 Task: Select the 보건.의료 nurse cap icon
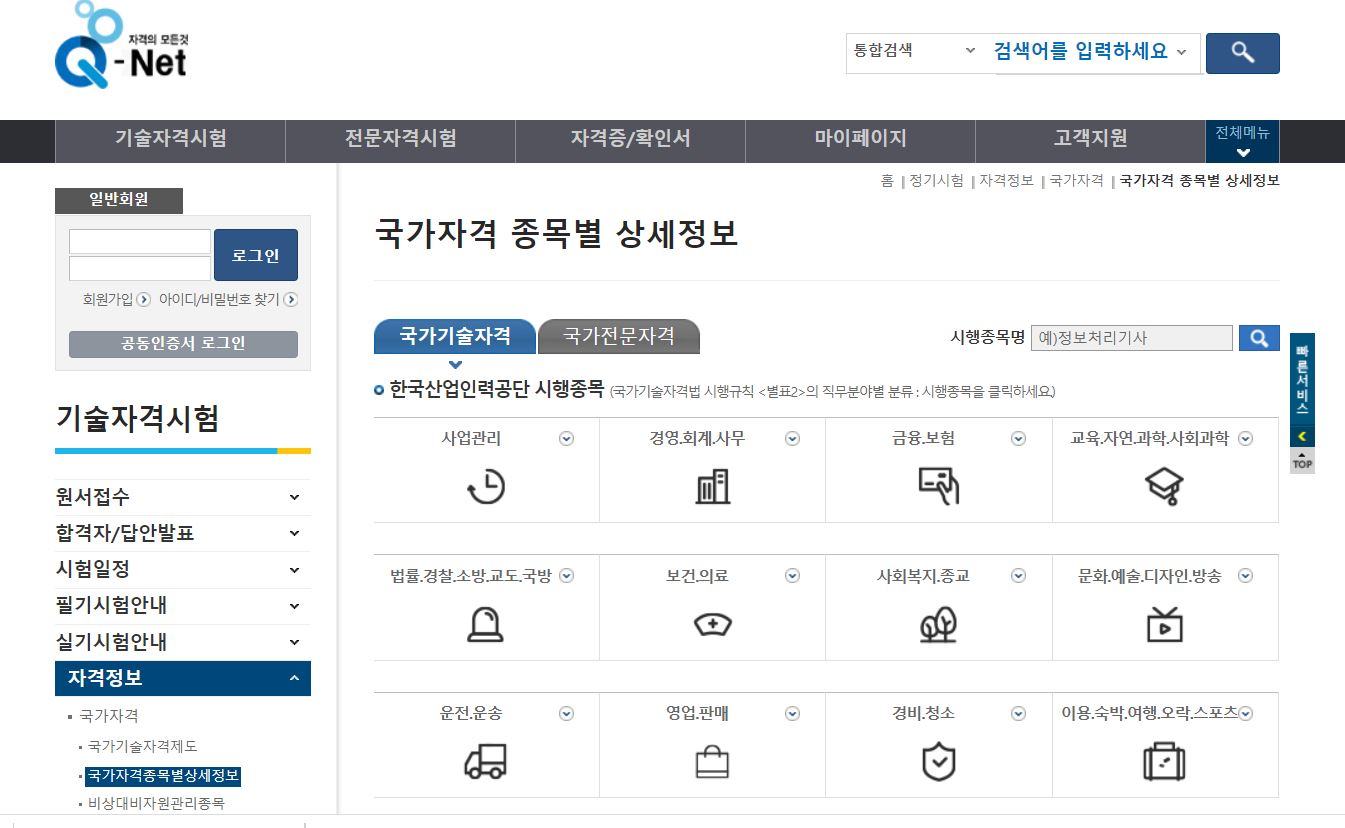[712, 626]
